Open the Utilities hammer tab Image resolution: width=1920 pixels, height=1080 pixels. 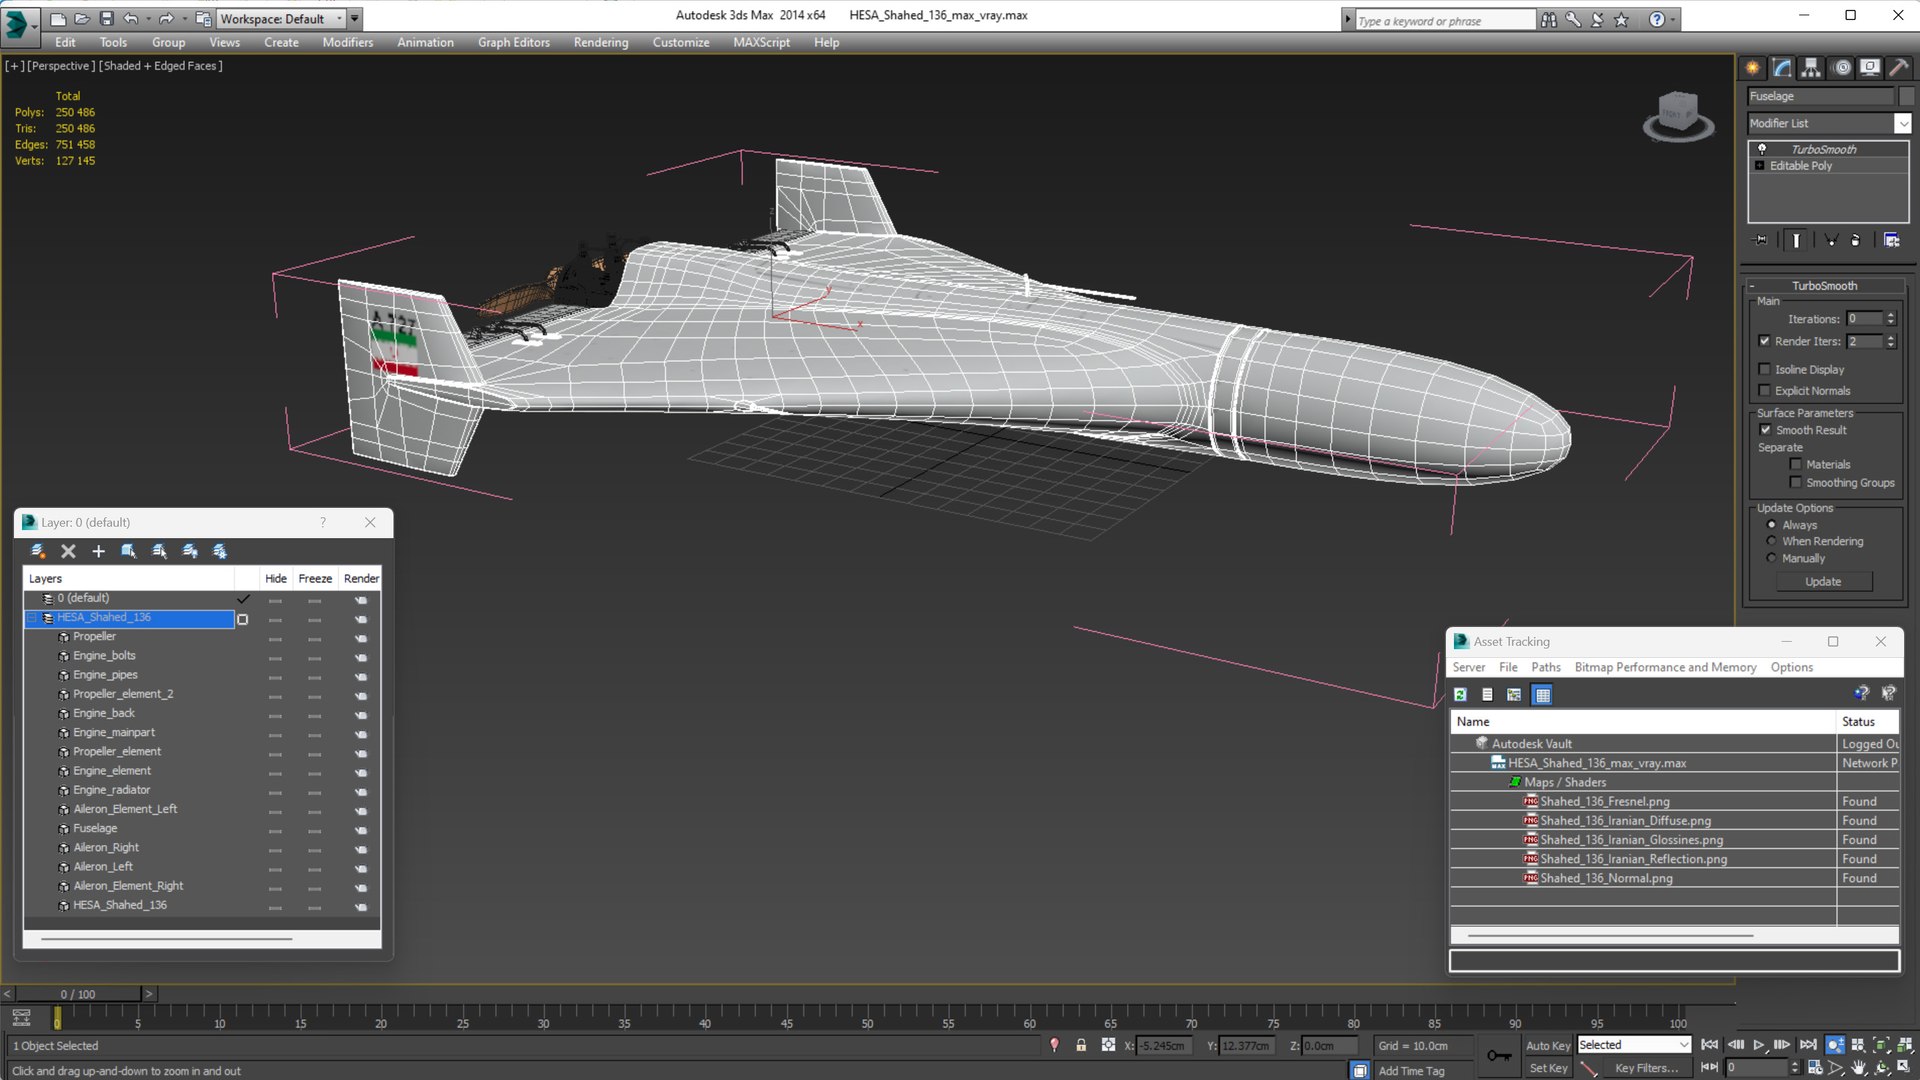pyautogui.click(x=1899, y=68)
